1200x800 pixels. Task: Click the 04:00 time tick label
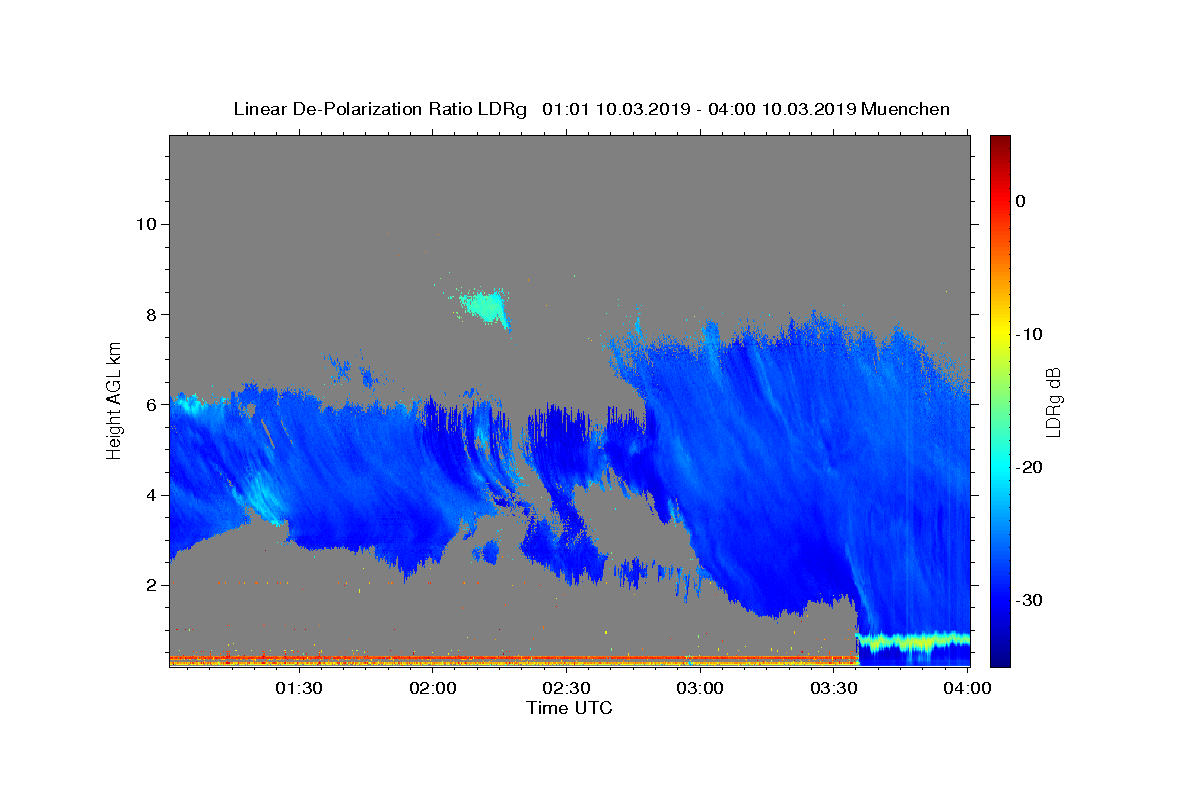967,688
